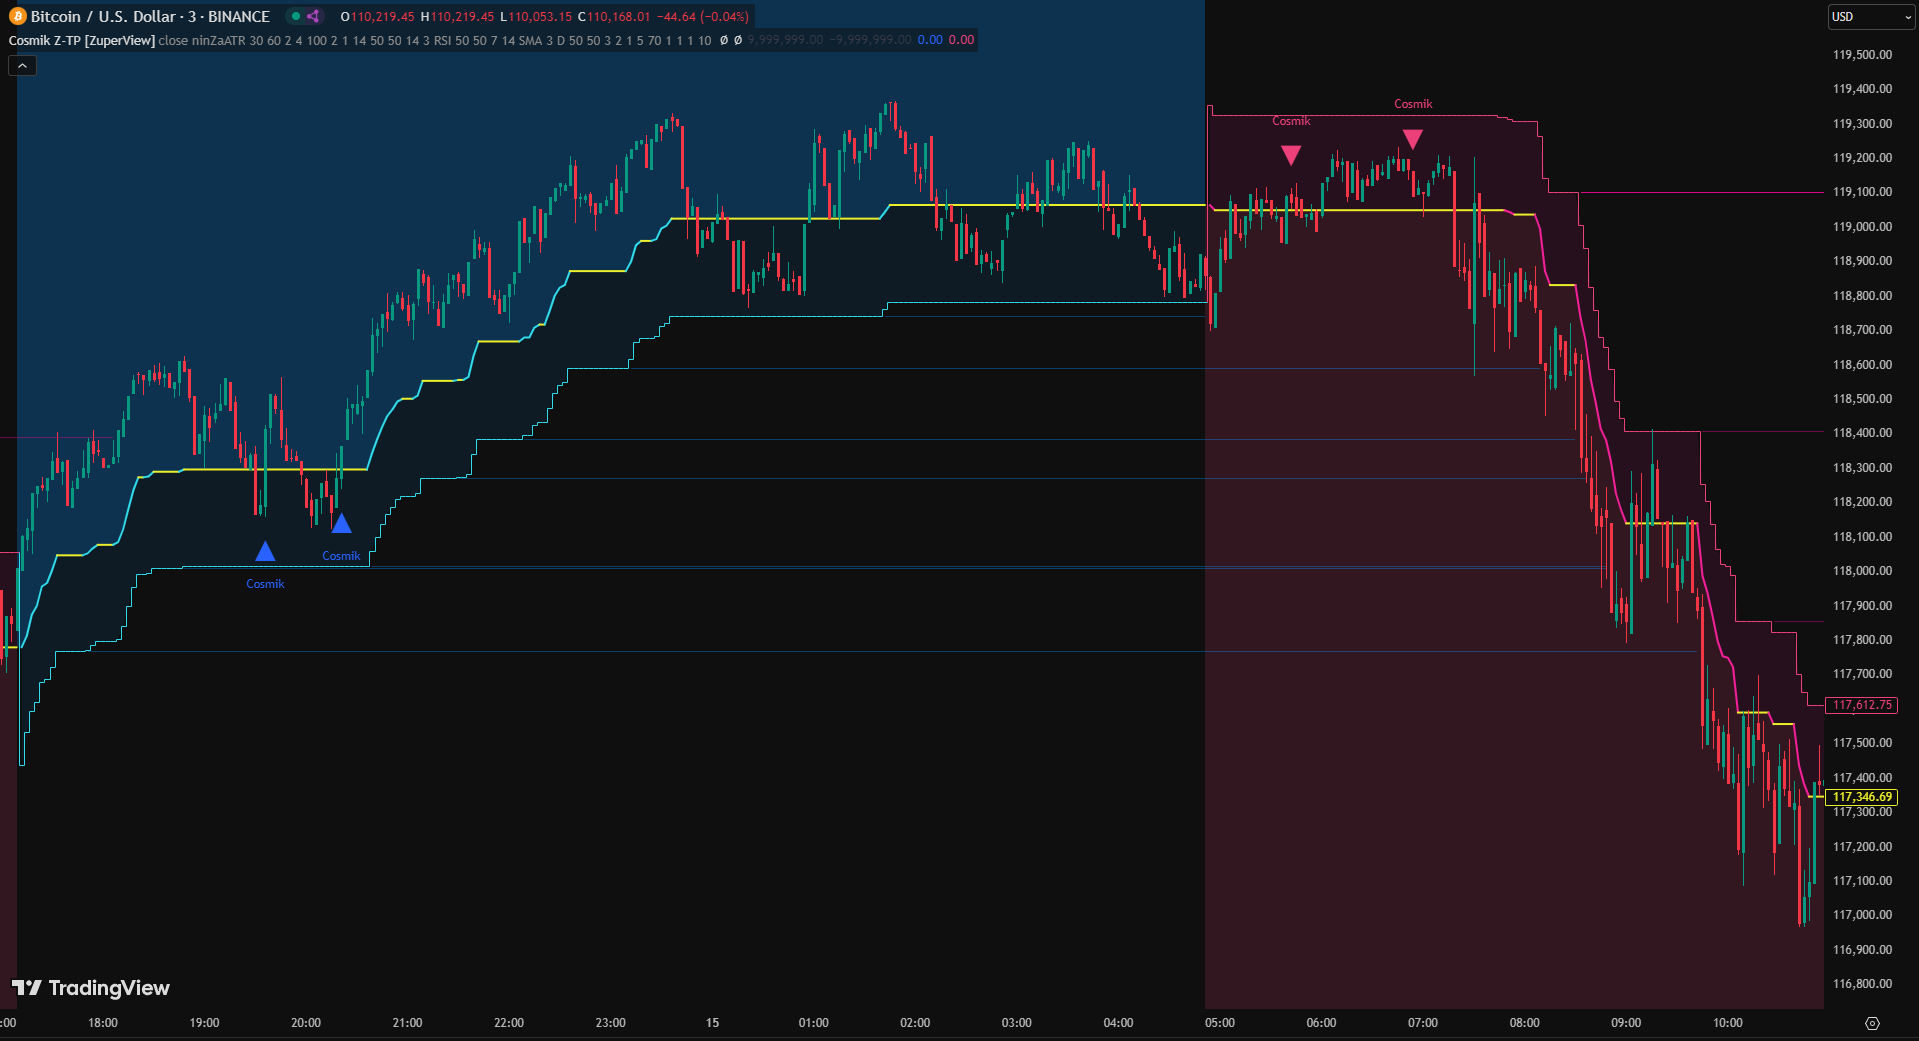The height and width of the screenshot is (1041, 1919).
Task: Click the red 117,612.75 price label
Action: point(1861,705)
